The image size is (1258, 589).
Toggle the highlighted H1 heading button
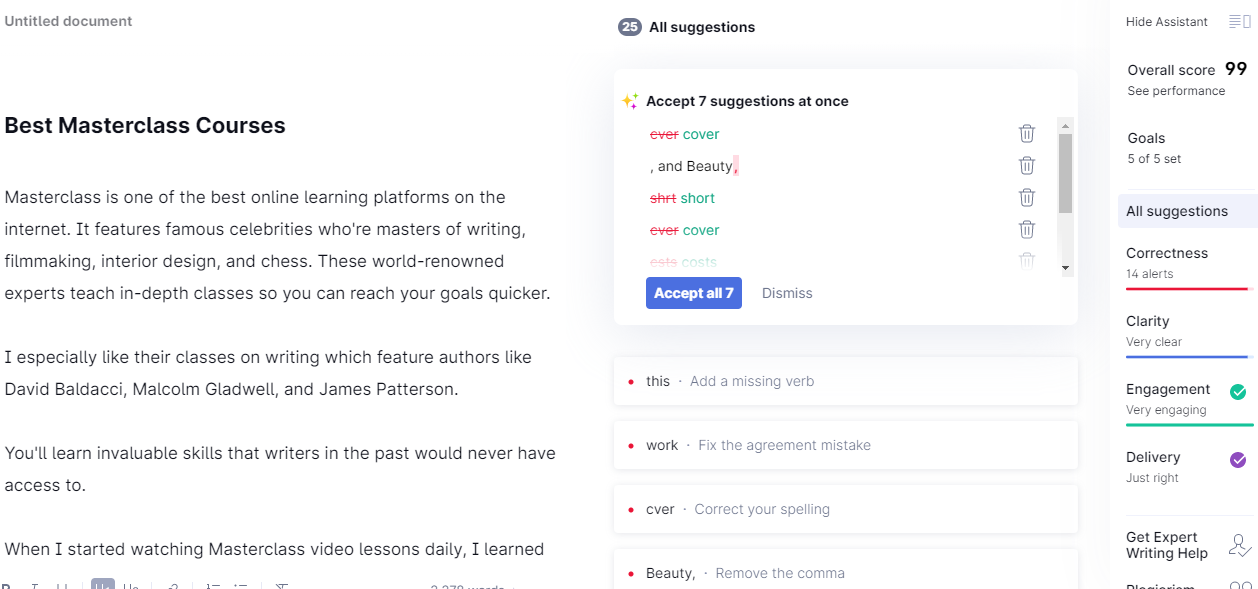coord(102,586)
